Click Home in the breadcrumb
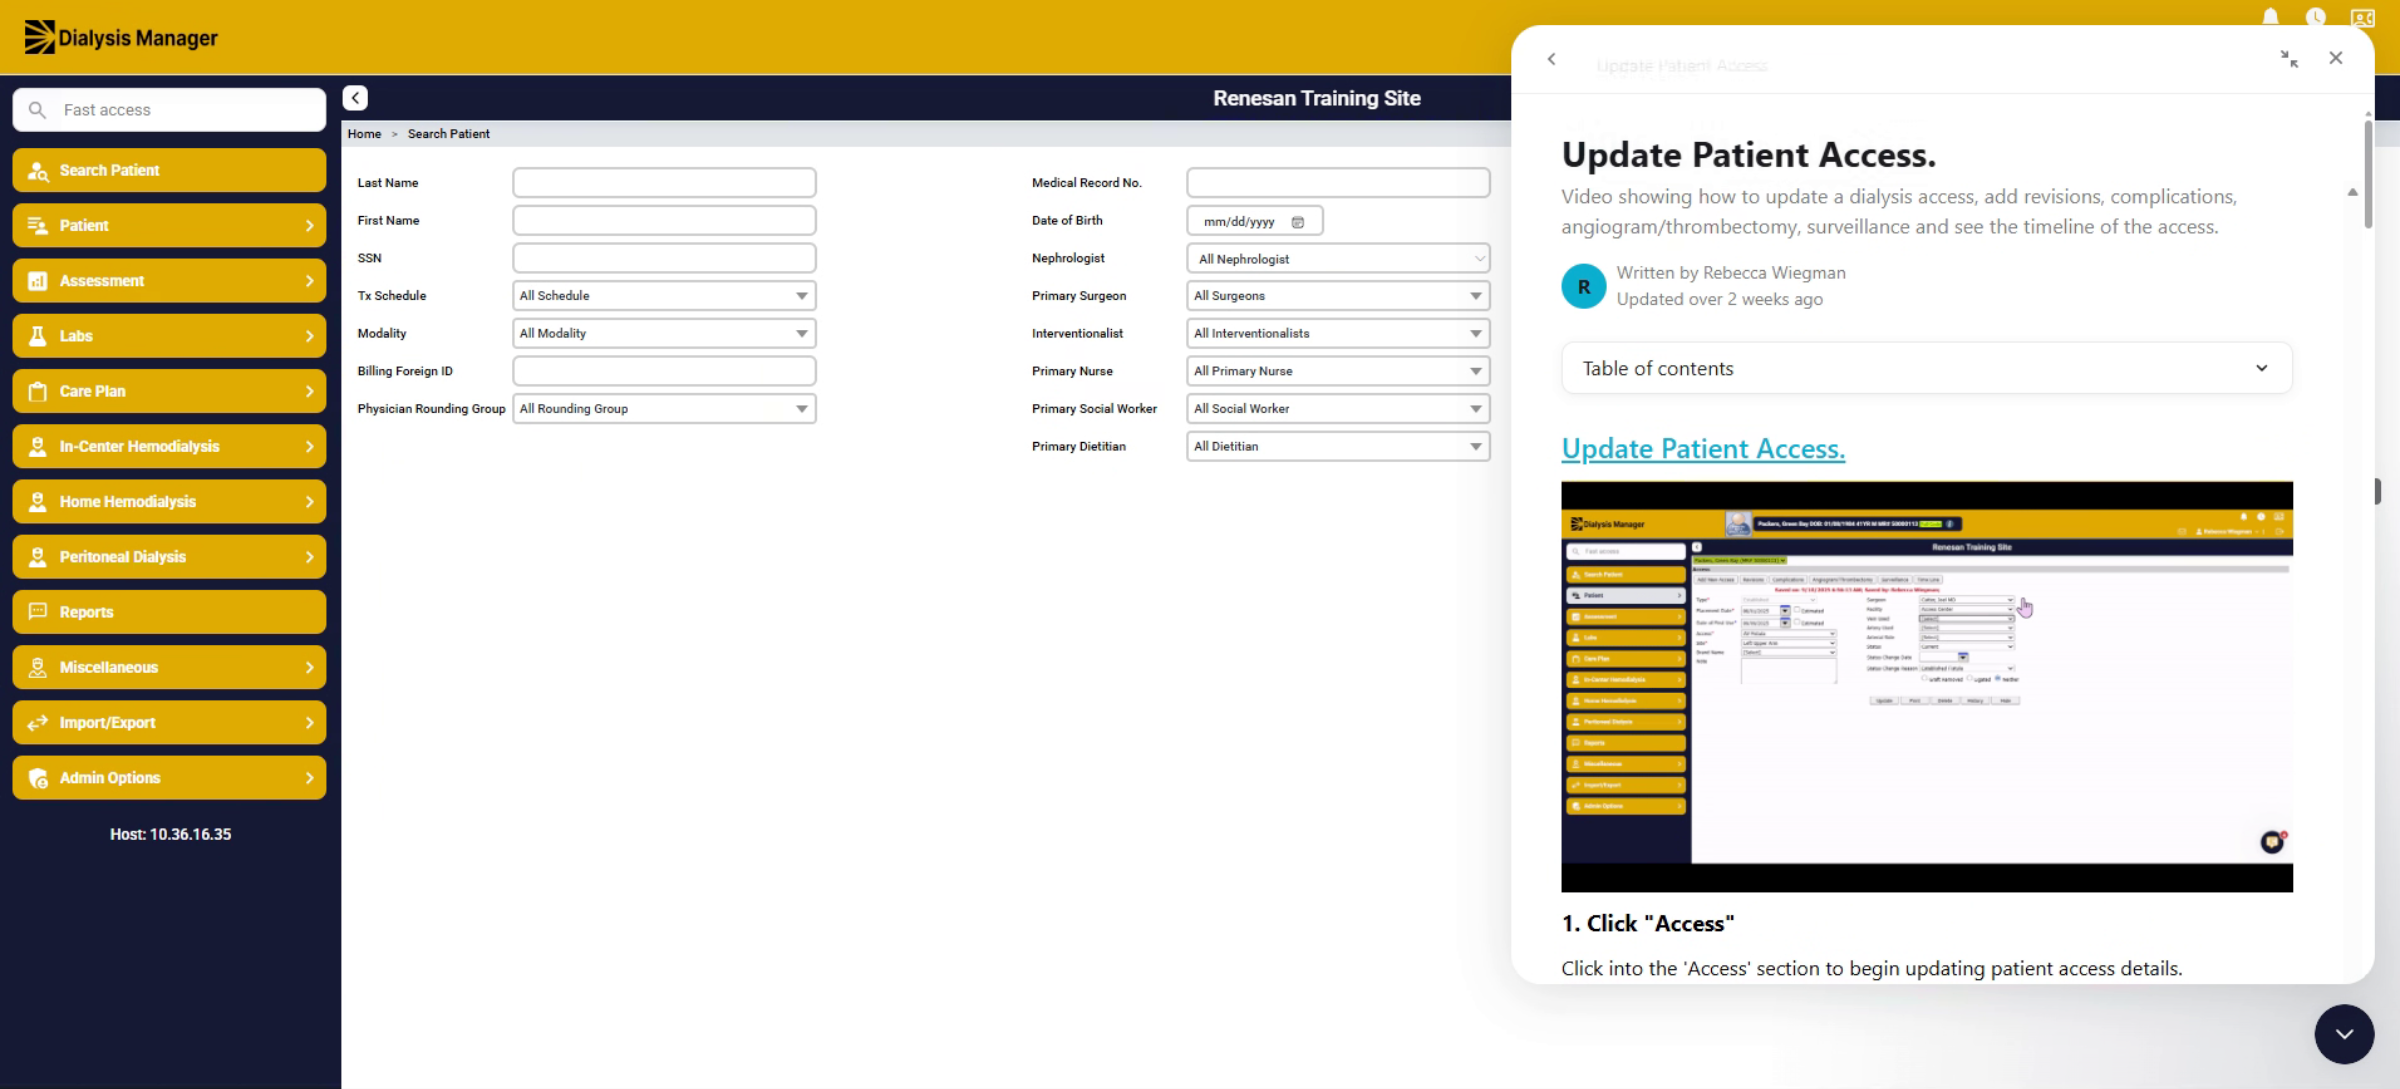The image size is (2400, 1089). pos(364,134)
